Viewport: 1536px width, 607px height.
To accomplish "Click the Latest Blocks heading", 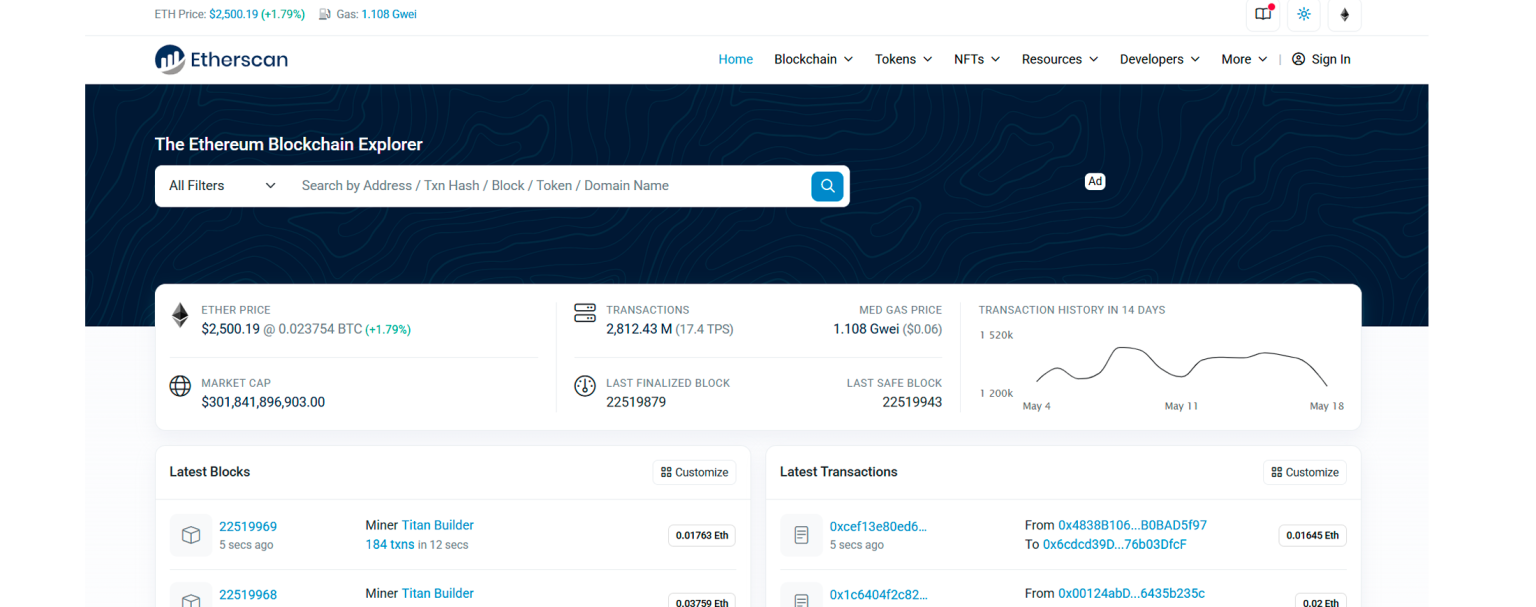I will tap(210, 472).
